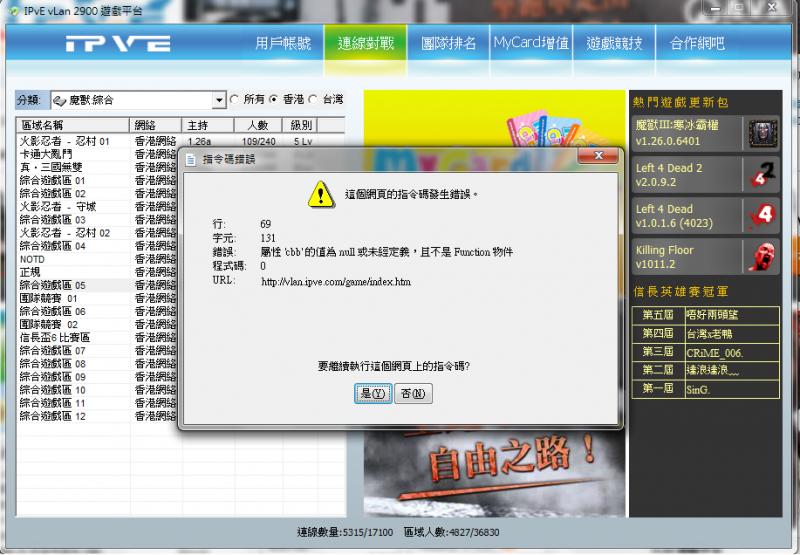800x555 pixels.
Task: Switch to the 連線對戰 tab
Action: 366,43
